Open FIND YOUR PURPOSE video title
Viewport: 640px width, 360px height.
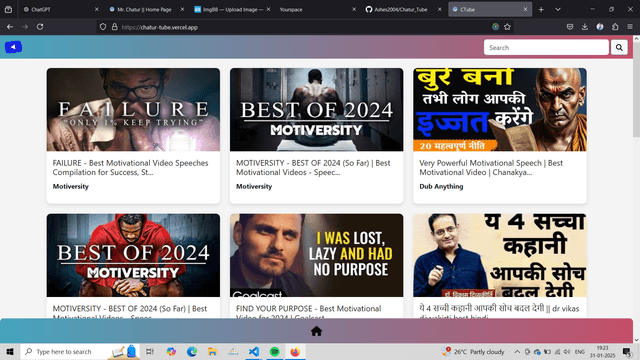tap(308, 311)
